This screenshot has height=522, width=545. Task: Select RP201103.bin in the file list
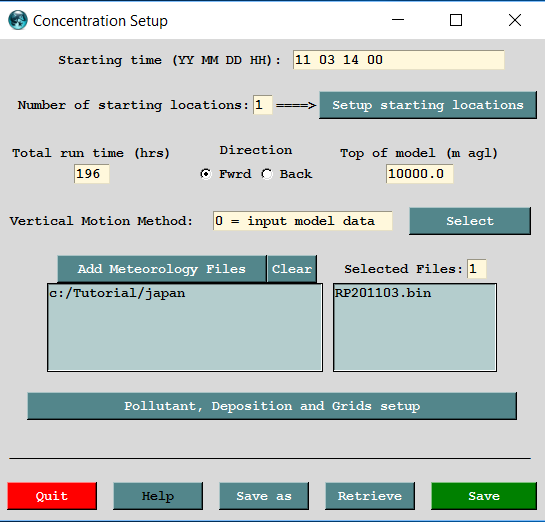[x=383, y=293]
